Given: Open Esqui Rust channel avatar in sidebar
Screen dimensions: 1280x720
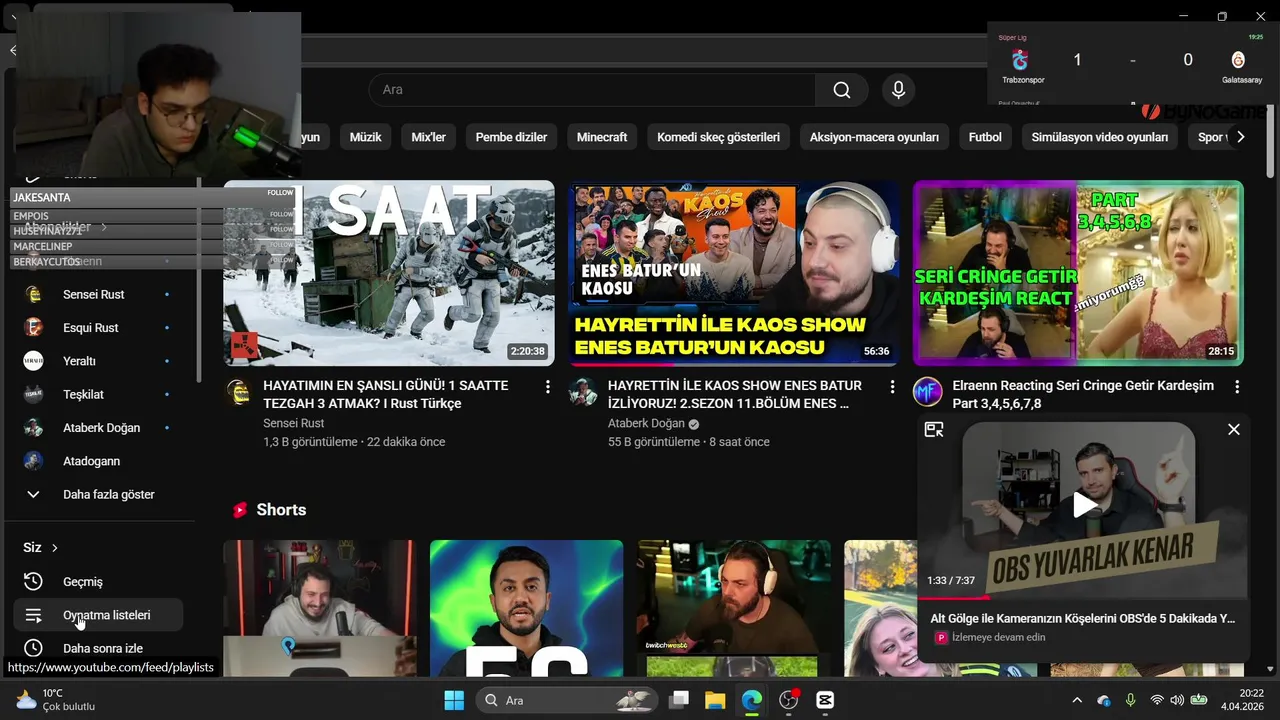Looking at the screenshot, I should coord(33,327).
